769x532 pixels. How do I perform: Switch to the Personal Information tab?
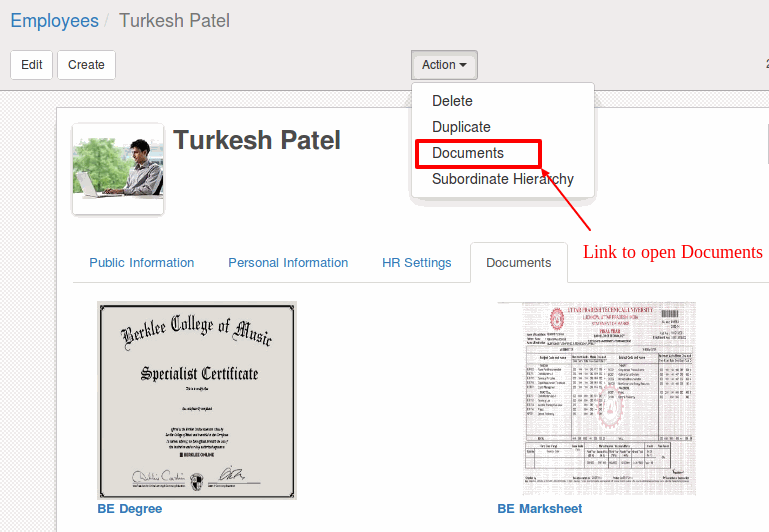point(288,263)
